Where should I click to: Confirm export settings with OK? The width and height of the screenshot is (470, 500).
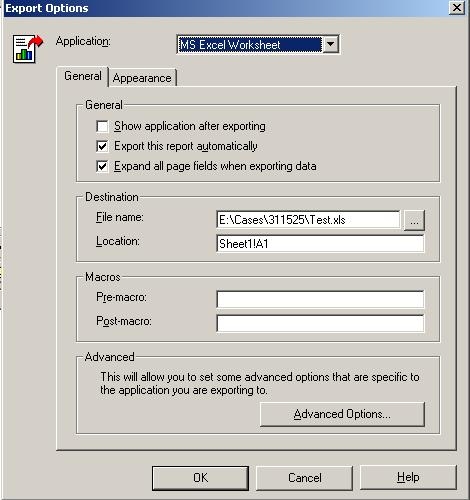tap(200, 478)
